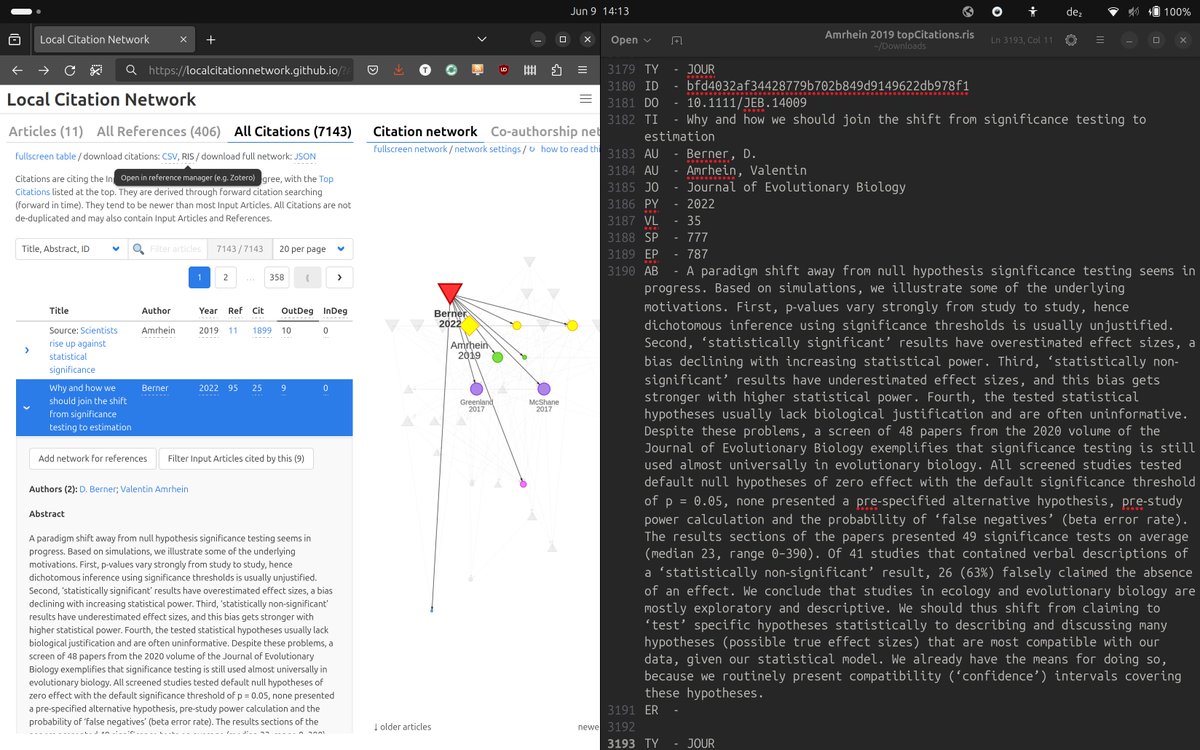Switch to the Articles (11) tab
The height and width of the screenshot is (750, 1200).
[46, 132]
